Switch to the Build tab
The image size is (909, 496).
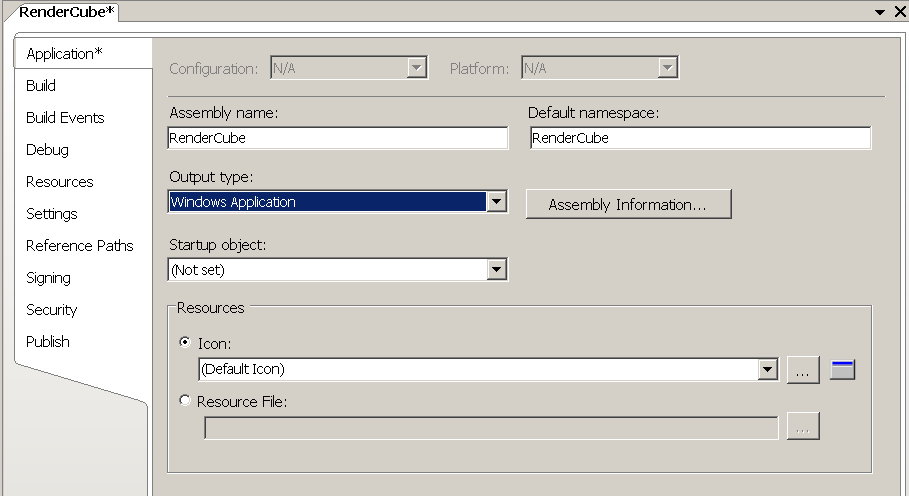point(41,86)
